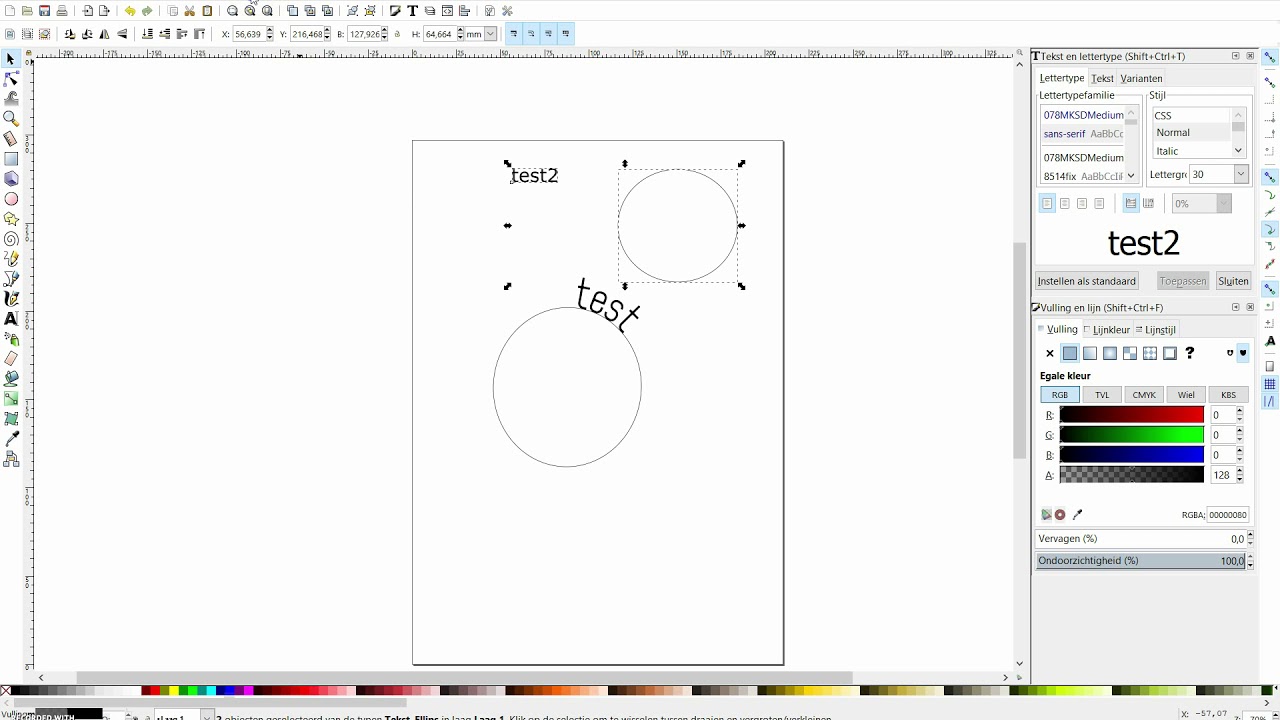This screenshot has width=1280, height=720.
Task: Select the TVL color mode button
Action: click(1102, 395)
